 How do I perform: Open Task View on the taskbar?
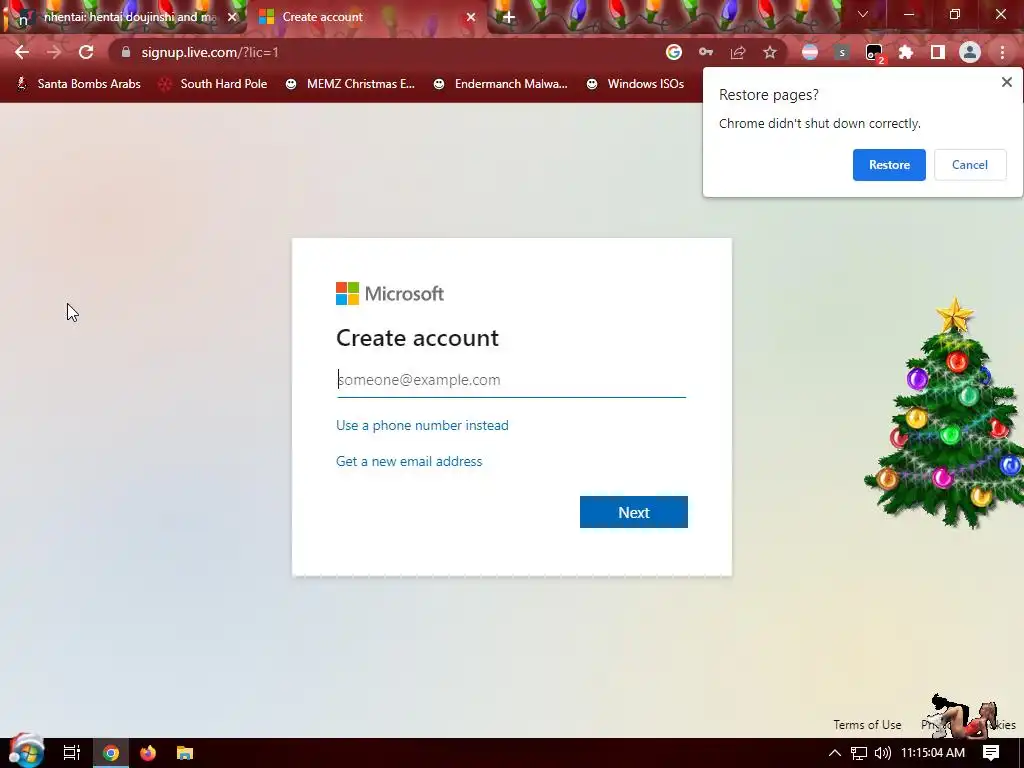pos(72,753)
